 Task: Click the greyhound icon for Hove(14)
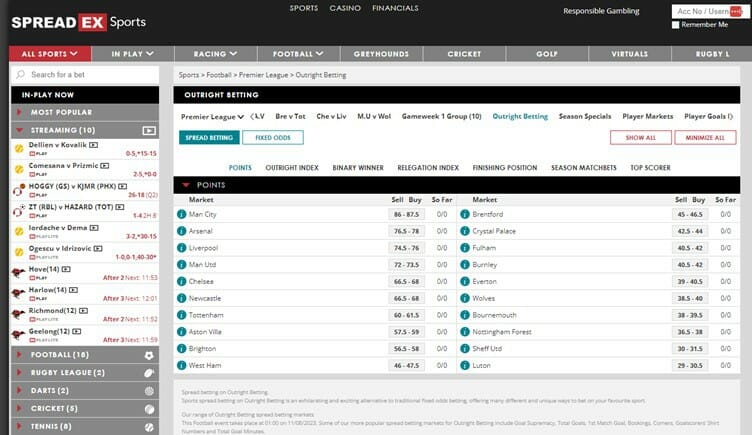coord(18,273)
